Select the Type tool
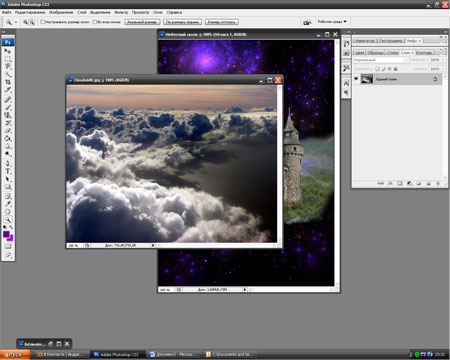This screenshot has height=360, width=450. point(8,171)
